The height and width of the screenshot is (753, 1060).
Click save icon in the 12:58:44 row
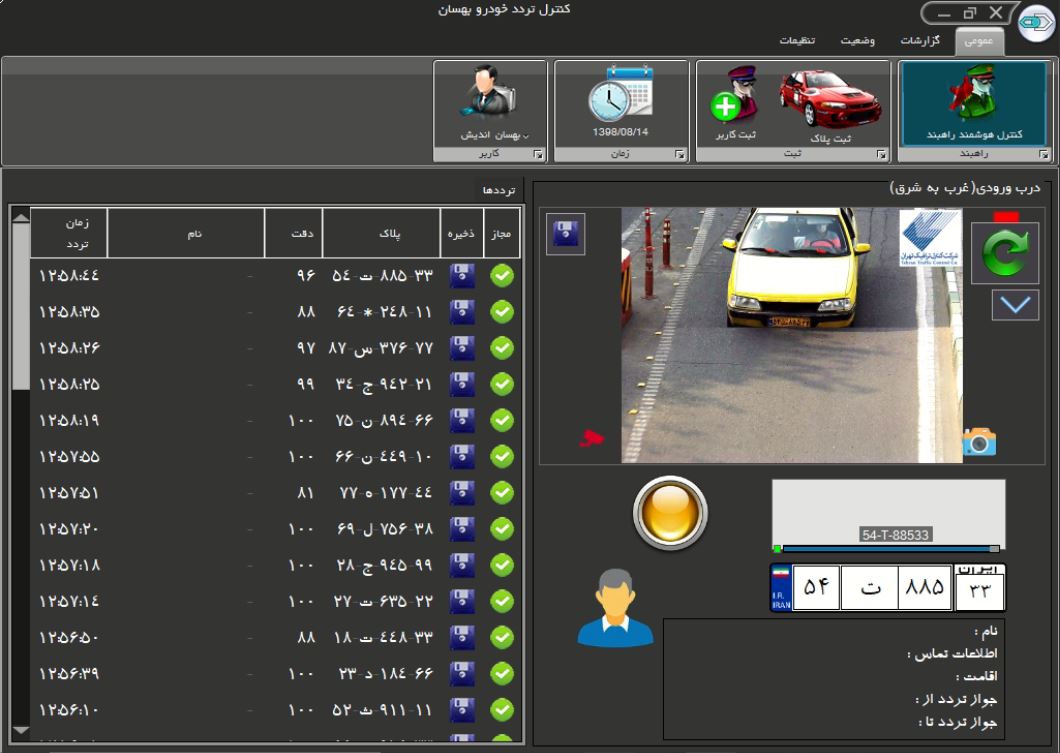click(x=462, y=276)
